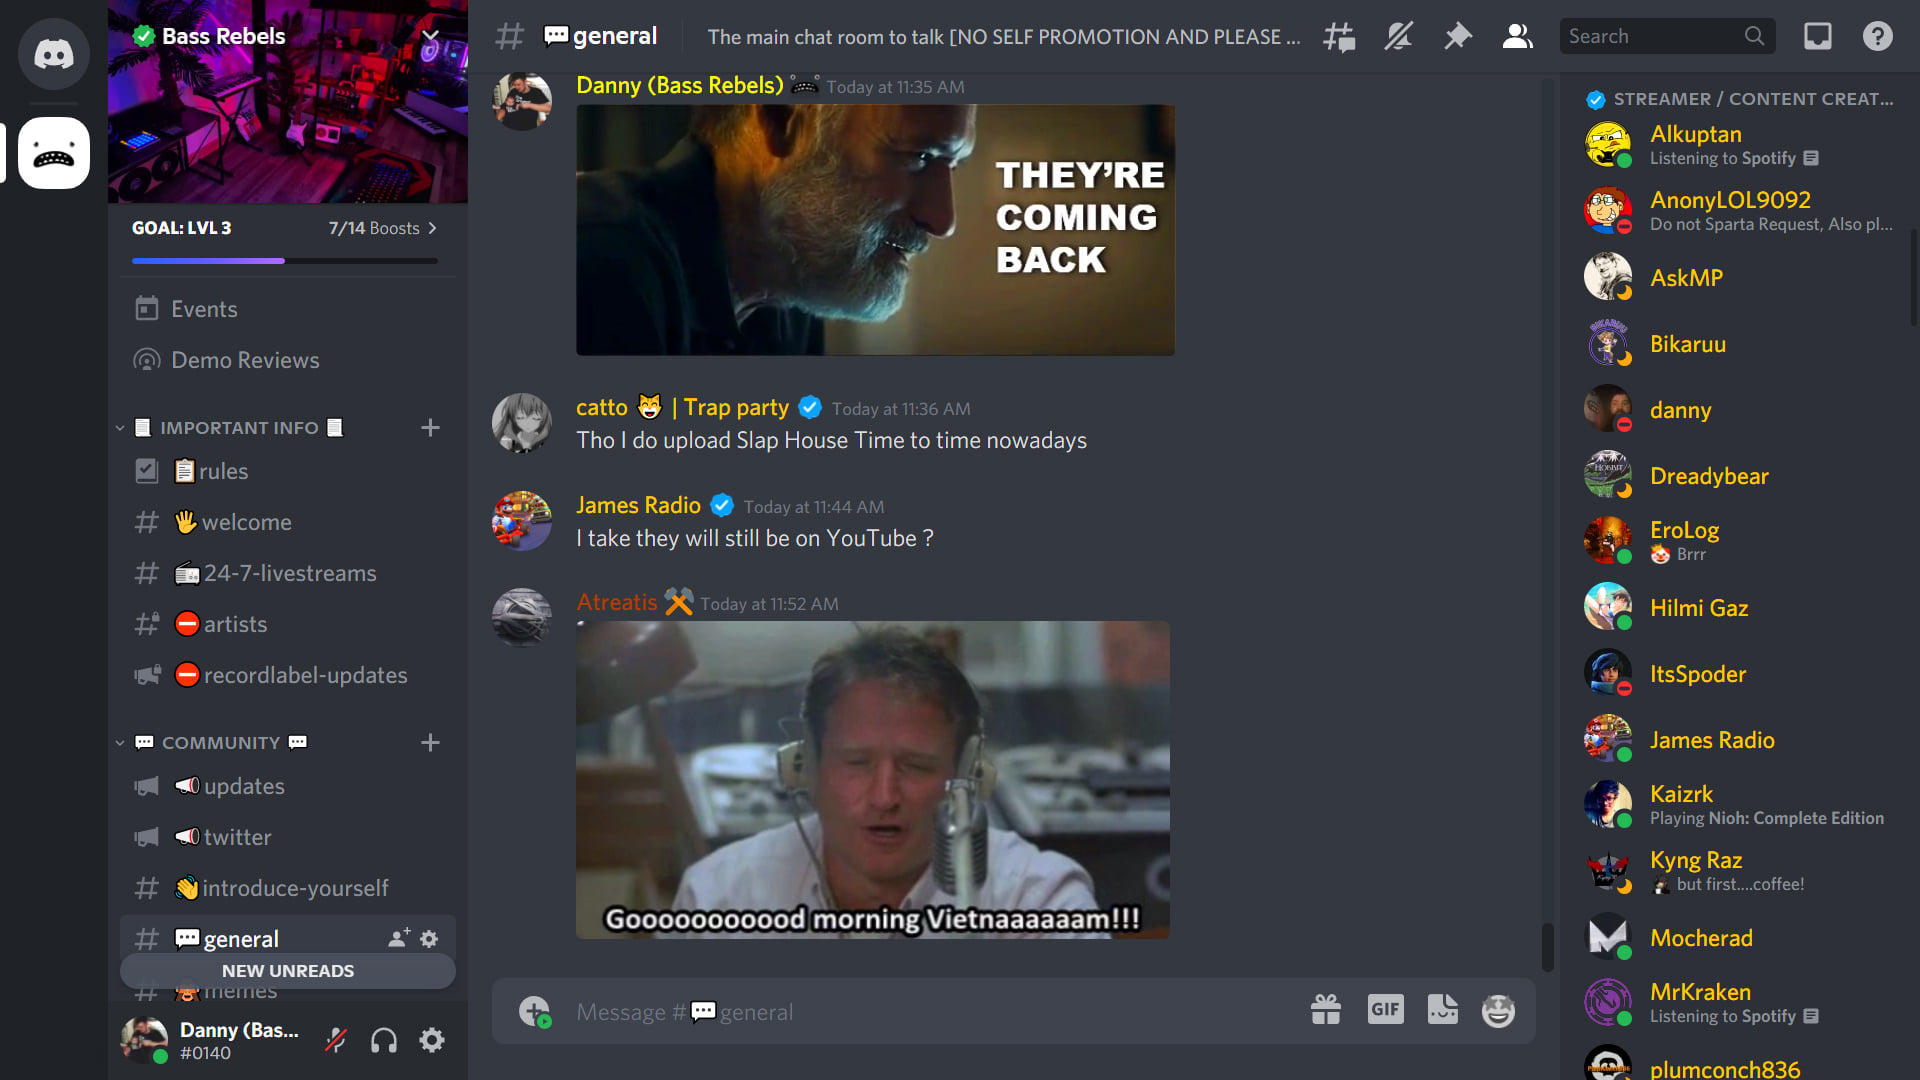
Task: Click the Help question mark icon
Action: [1877, 37]
